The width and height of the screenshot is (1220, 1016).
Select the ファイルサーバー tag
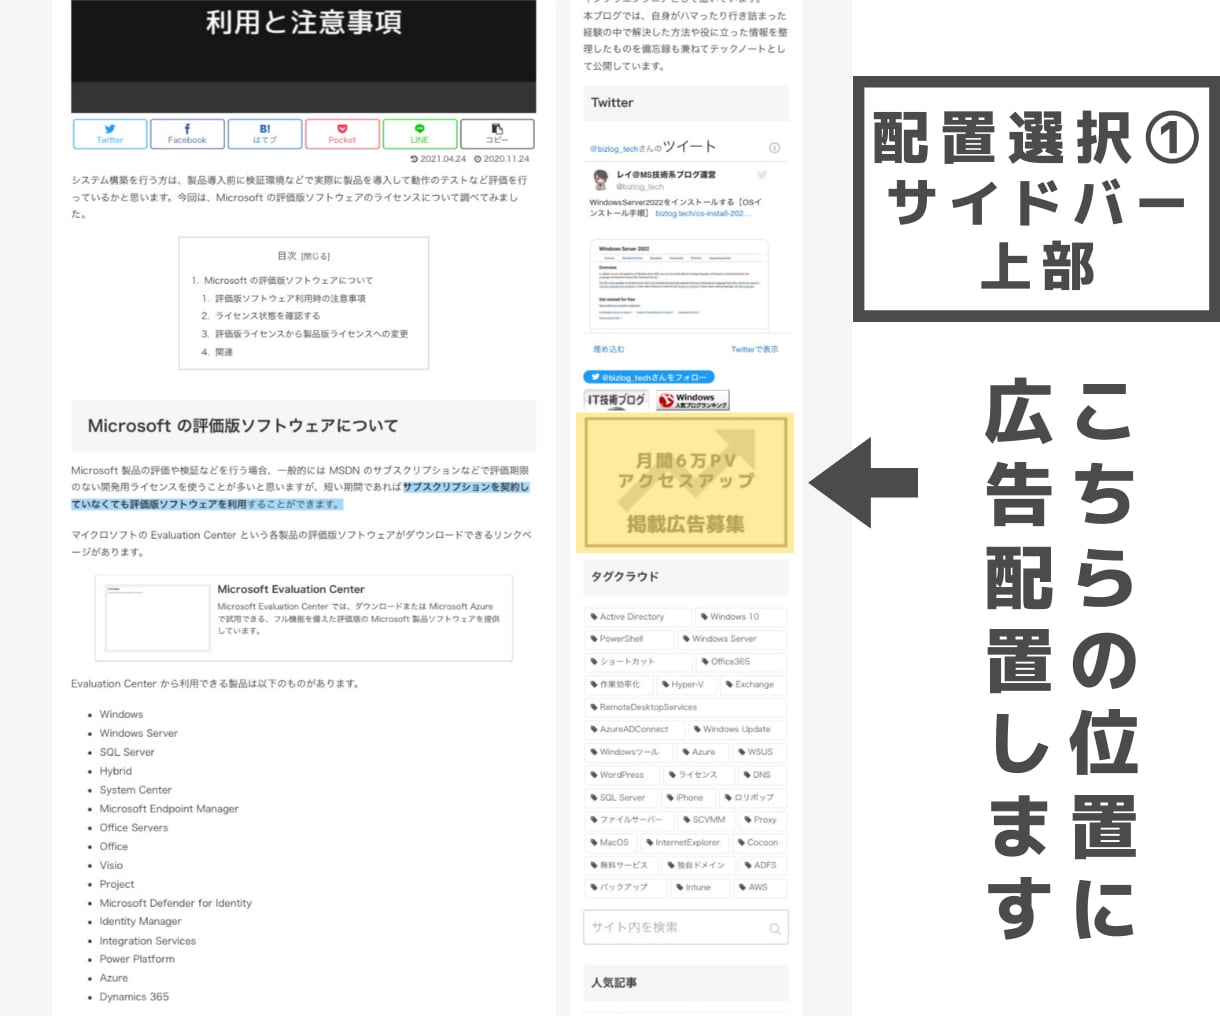click(x=630, y=820)
